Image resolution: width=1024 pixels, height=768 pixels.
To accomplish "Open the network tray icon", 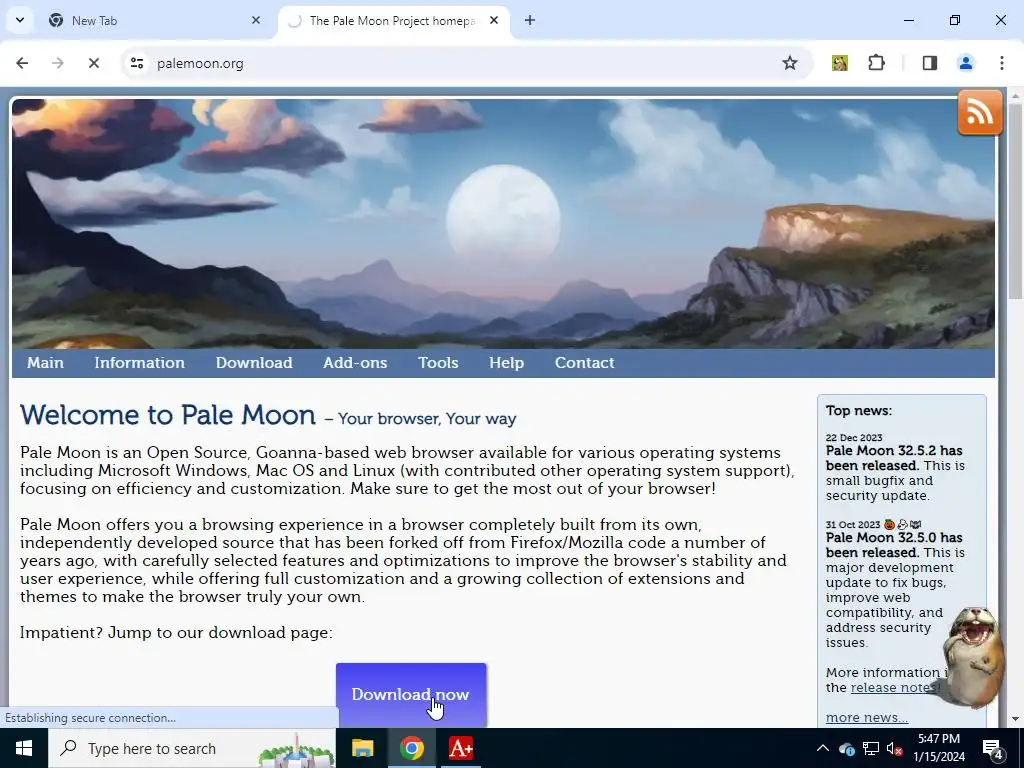I will (x=871, y=748).
